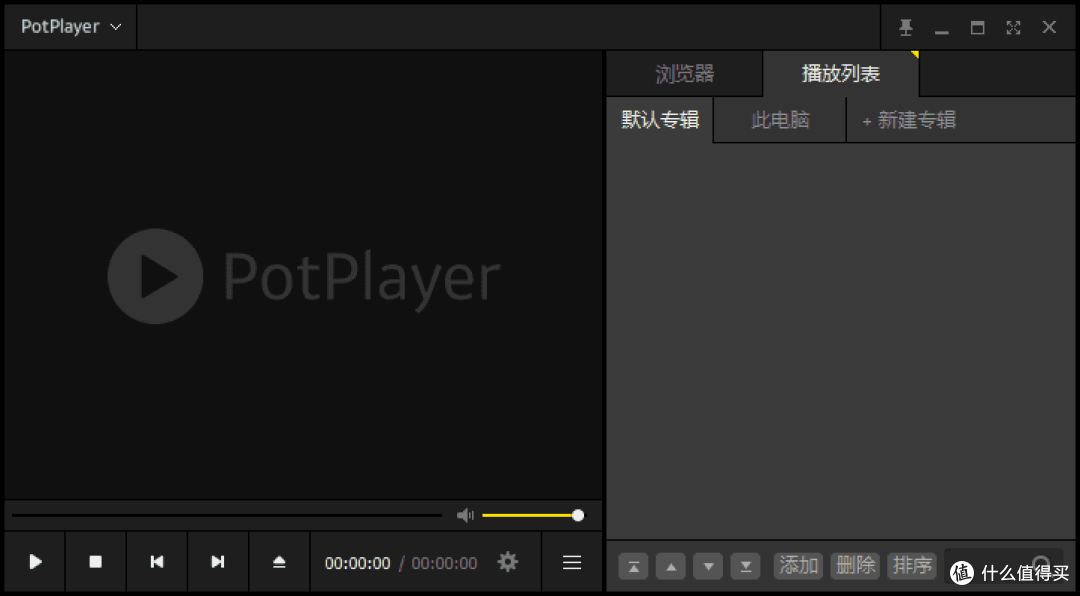1080x596 pixels.
Task: Maximize the PotPlayer window
Action: click(x=977, y=28)
